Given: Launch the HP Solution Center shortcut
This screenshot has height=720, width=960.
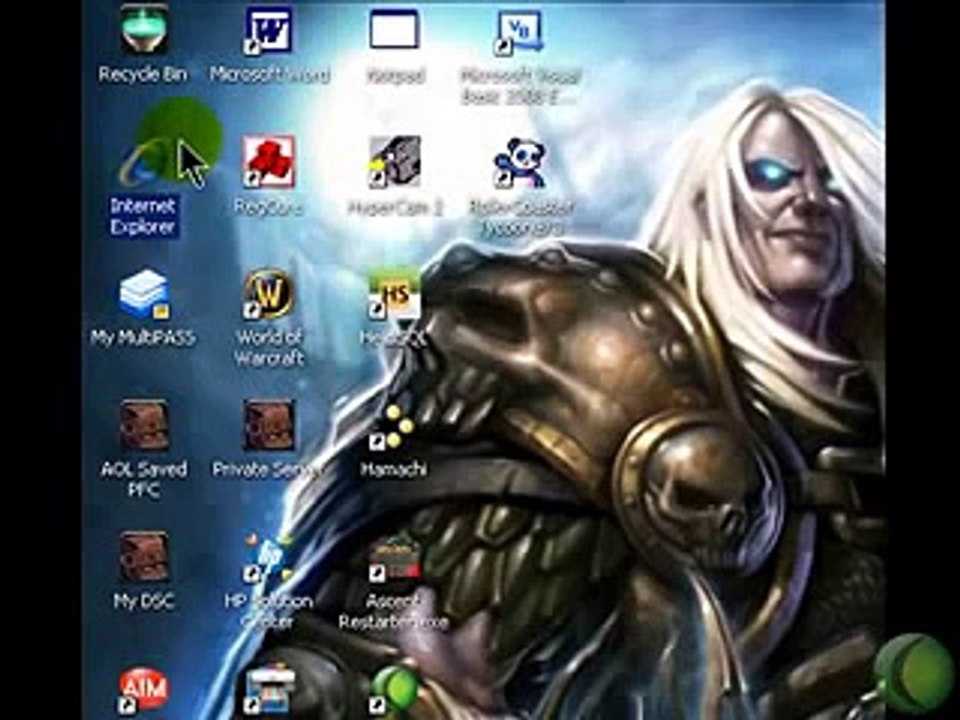Looking at the screenshot, I should (268, 558).
